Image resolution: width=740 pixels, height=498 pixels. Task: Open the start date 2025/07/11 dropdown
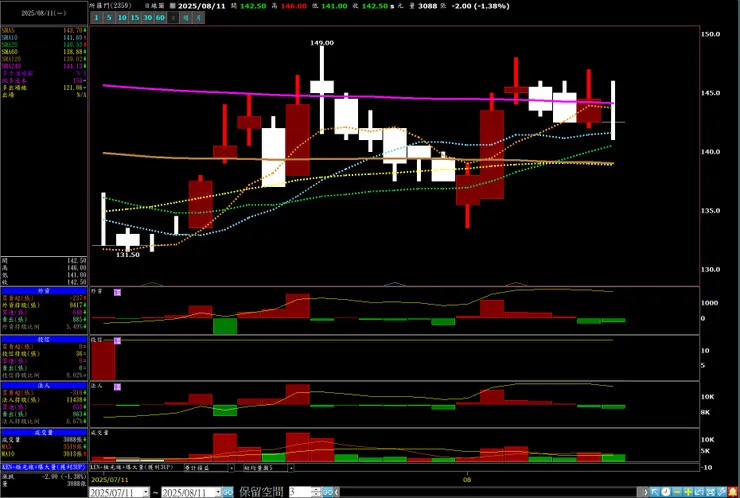pyautogui.click(x=146, y=492)
